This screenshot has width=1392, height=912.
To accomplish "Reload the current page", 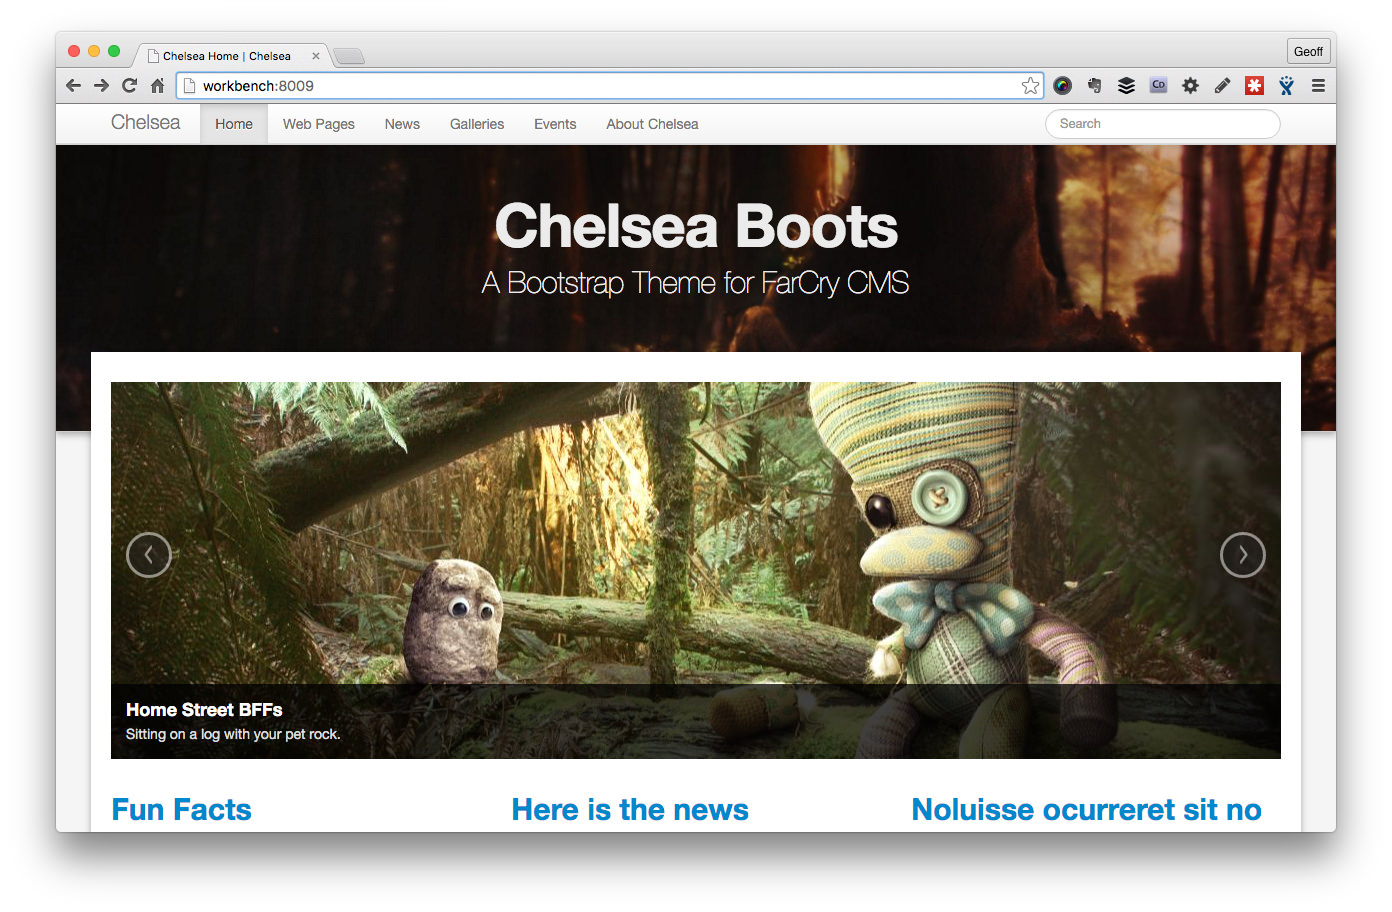I will click(129, 86).
